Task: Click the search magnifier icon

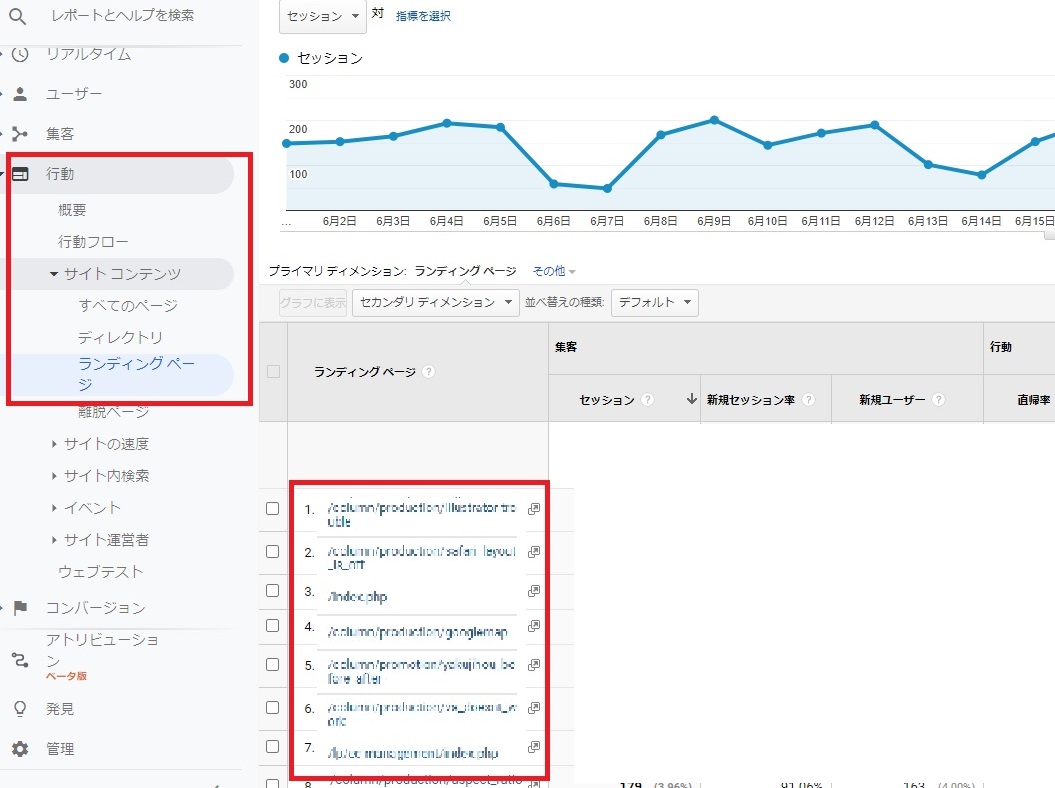Action: (x=19, y=17)
